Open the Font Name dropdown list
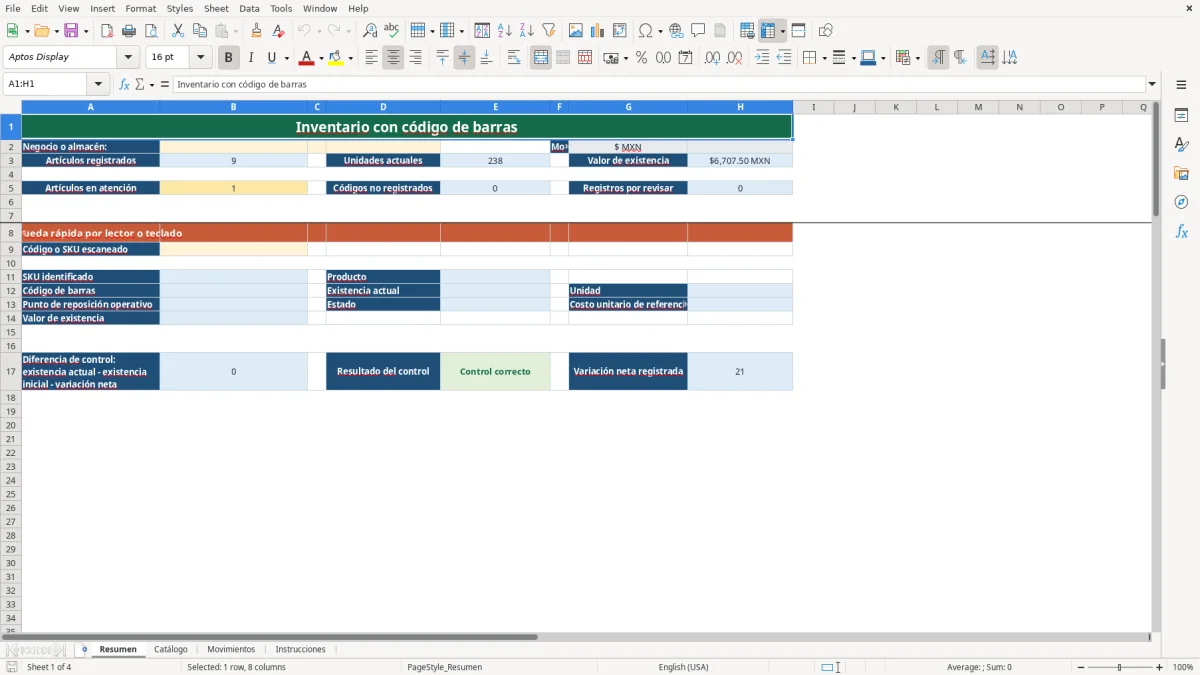This screenshot has width=1200, height=675. [x=128, y=58]
